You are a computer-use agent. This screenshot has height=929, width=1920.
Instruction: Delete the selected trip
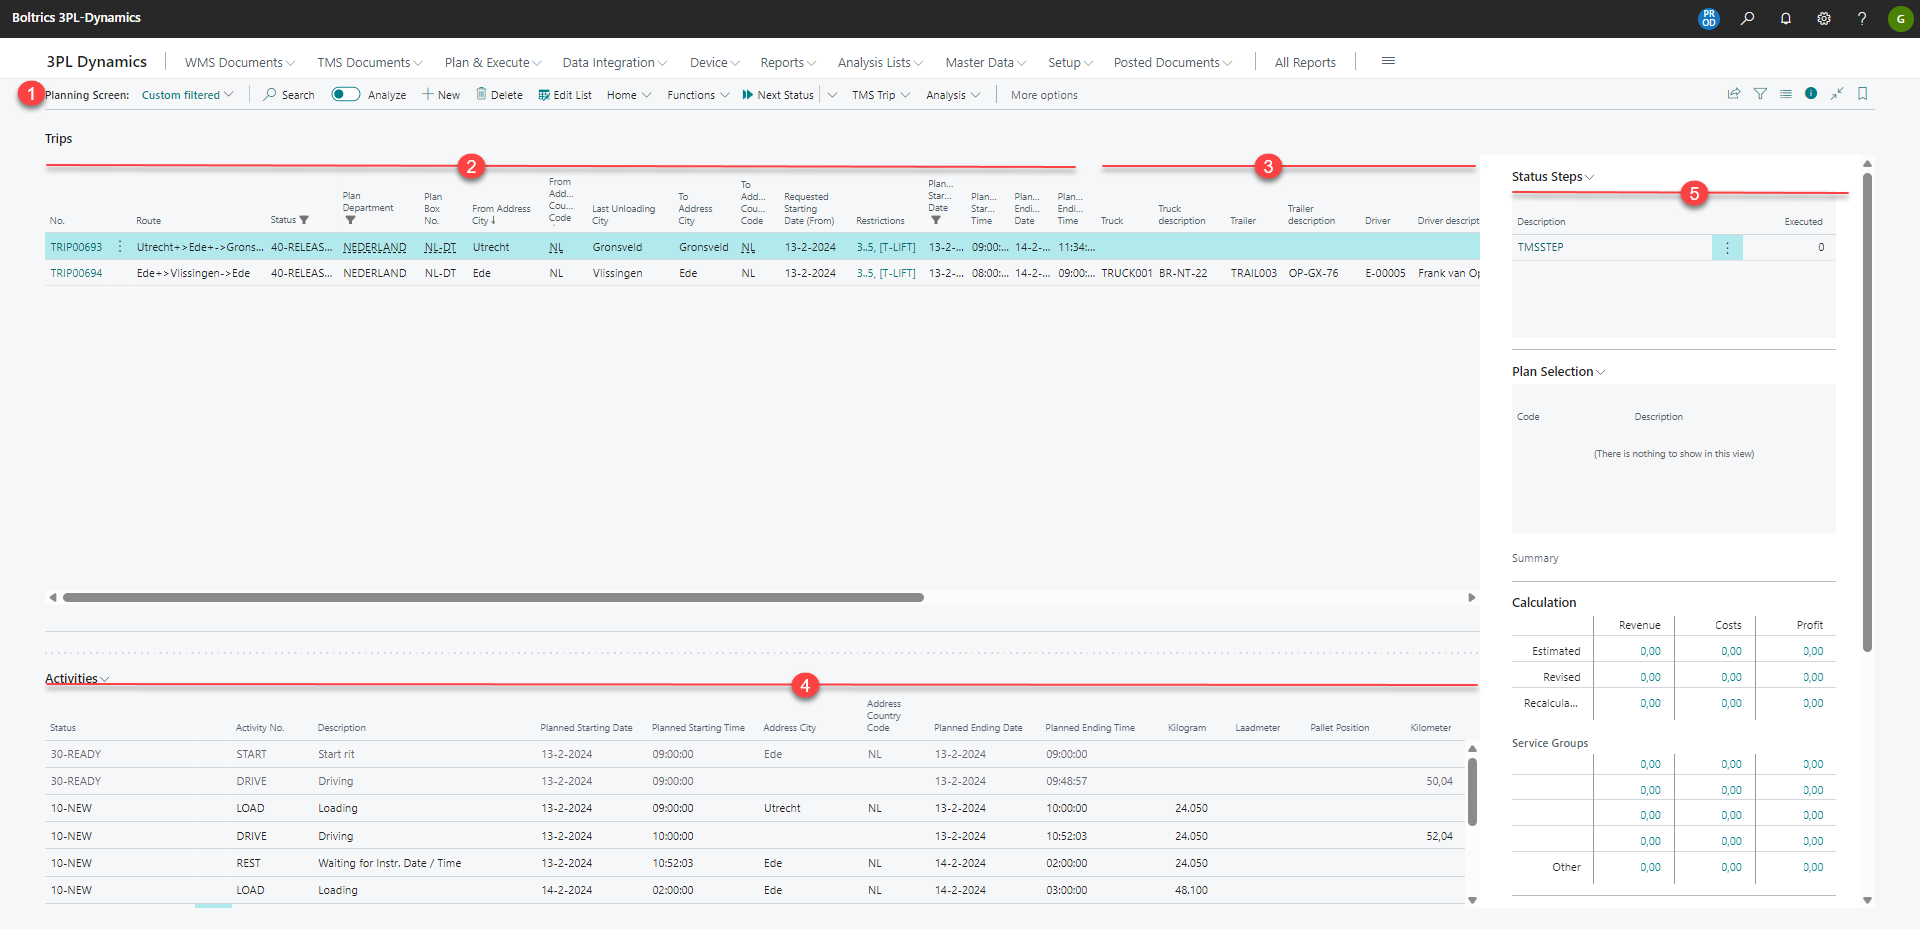pyautogui.click(x=499, y=95)
